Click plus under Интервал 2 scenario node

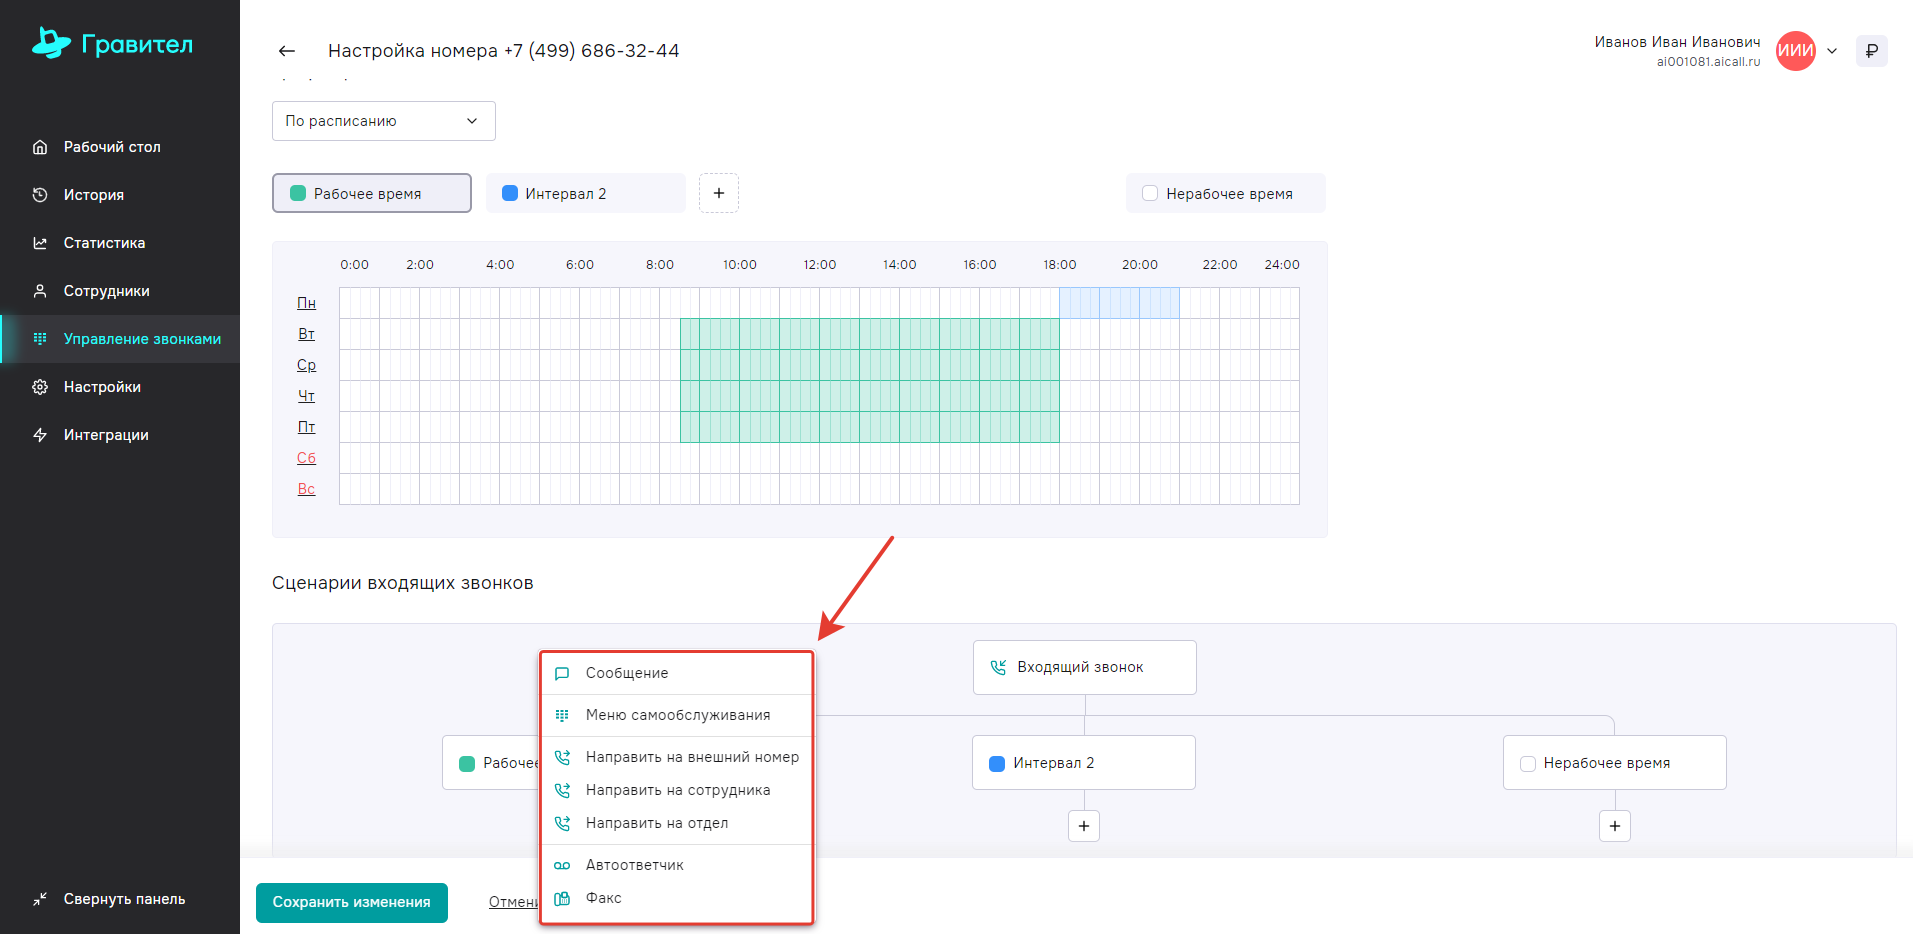[1084, 826]
